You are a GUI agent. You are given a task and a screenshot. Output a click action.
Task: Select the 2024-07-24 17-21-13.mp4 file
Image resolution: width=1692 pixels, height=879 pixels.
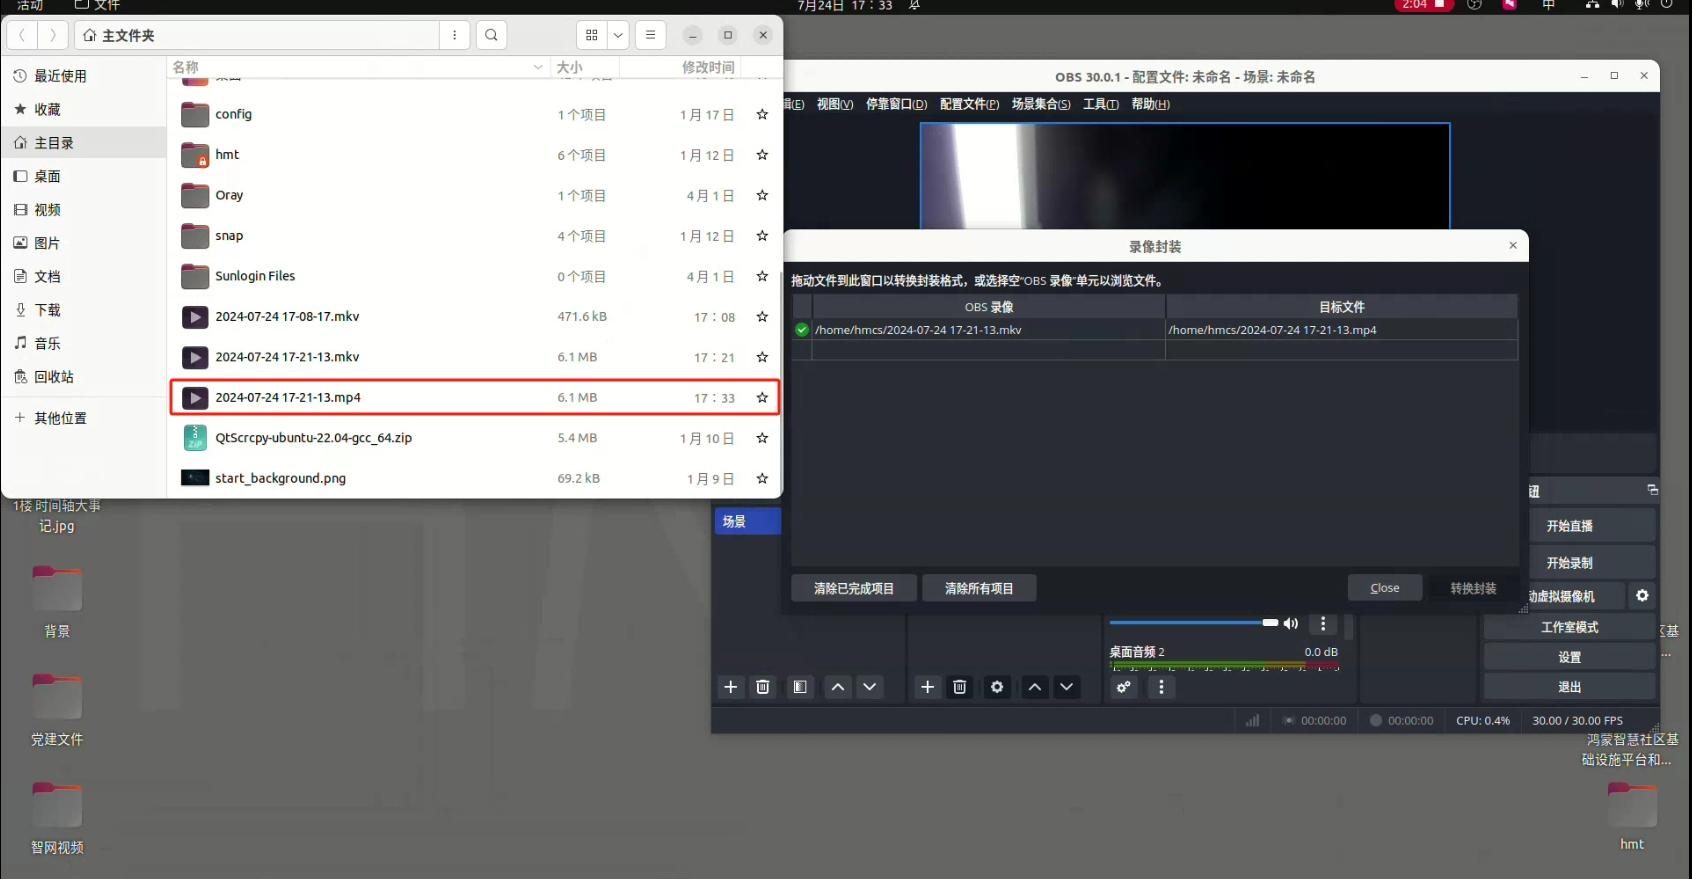(x=474, y=398)
